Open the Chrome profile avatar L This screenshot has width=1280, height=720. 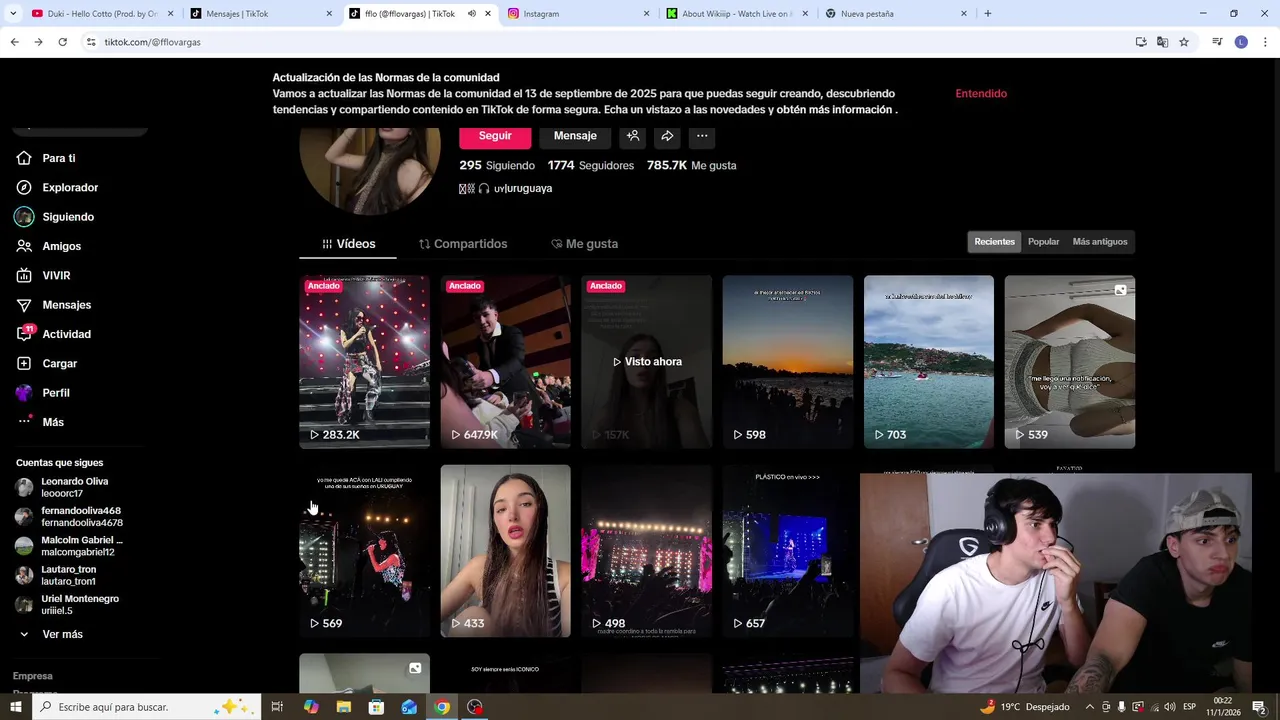[1241, 42]
